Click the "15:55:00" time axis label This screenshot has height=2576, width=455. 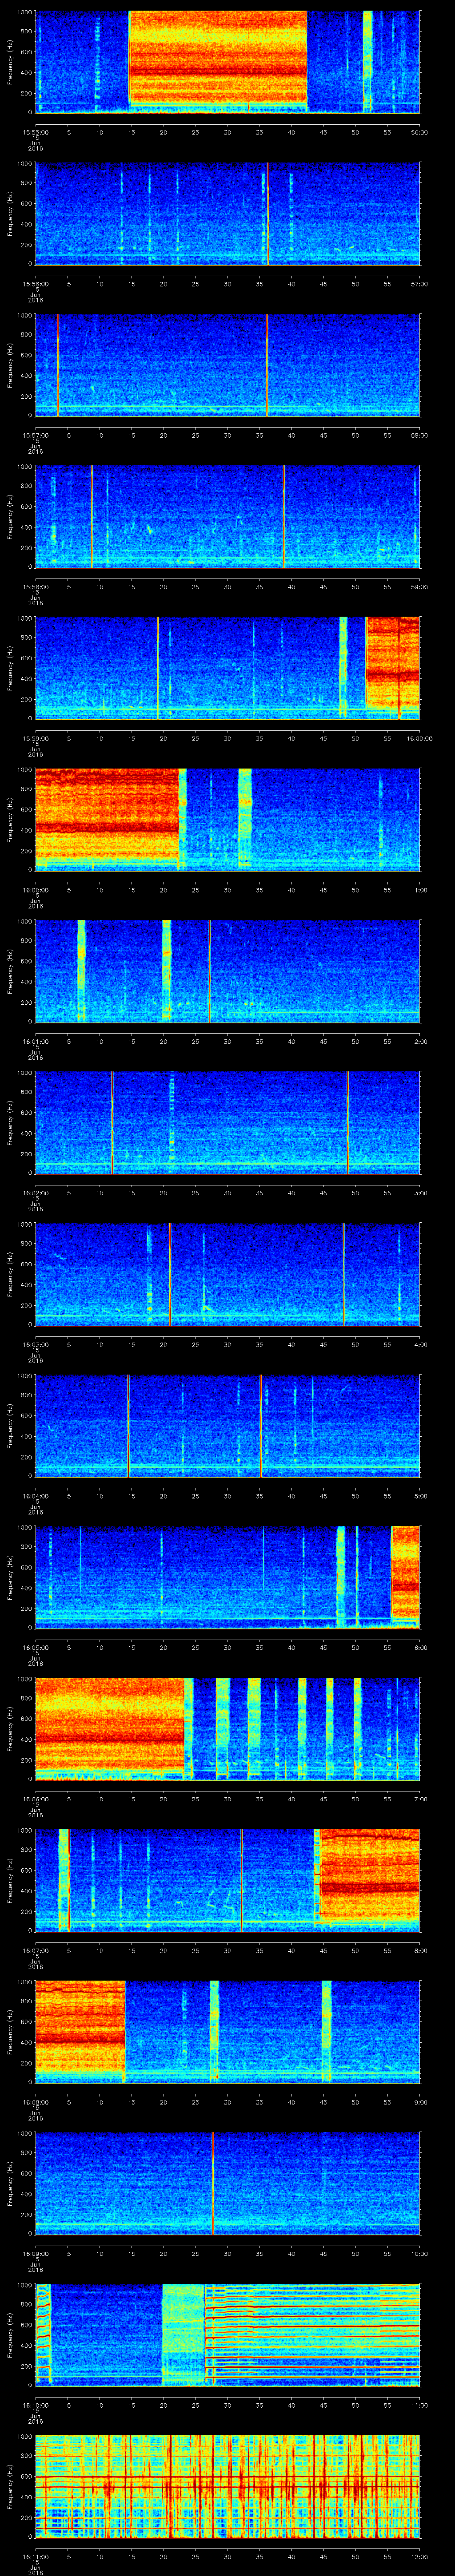coord(35,132)
